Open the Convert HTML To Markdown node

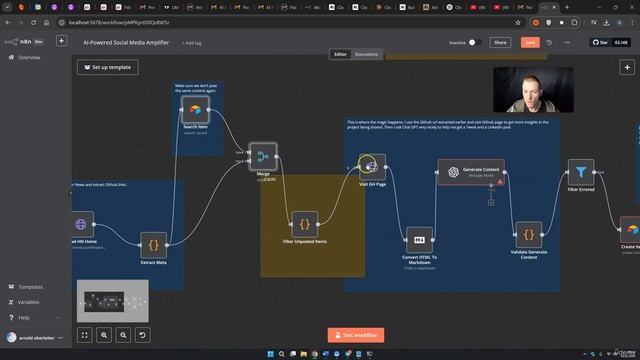419,240
